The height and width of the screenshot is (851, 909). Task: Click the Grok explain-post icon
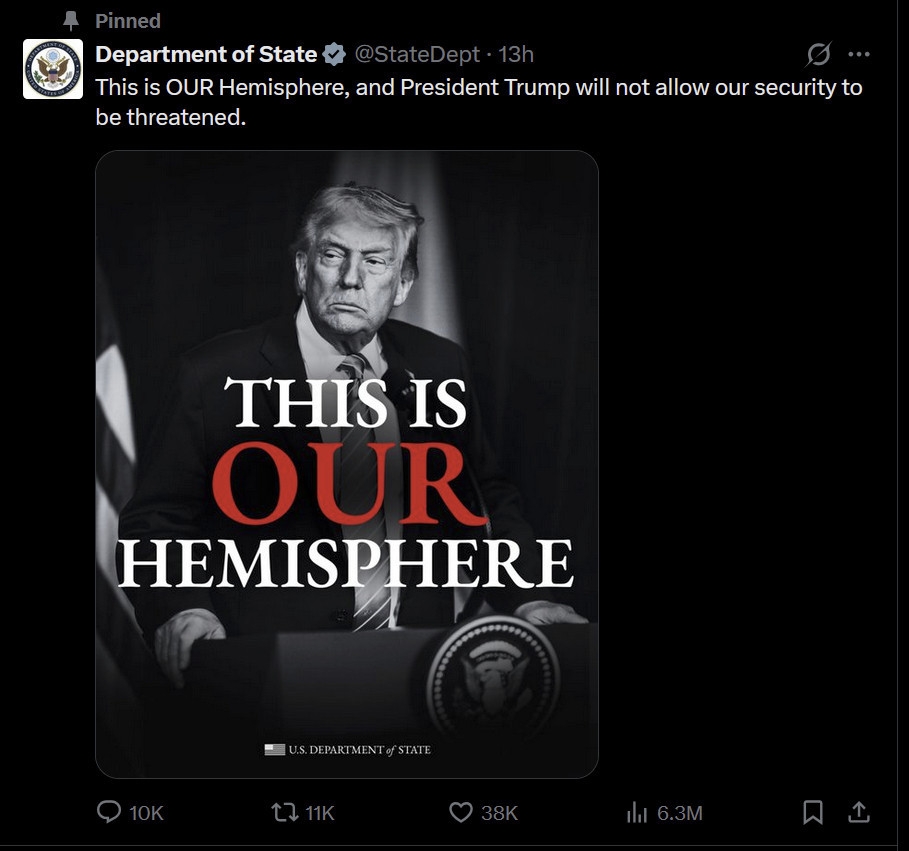[818, 54]
